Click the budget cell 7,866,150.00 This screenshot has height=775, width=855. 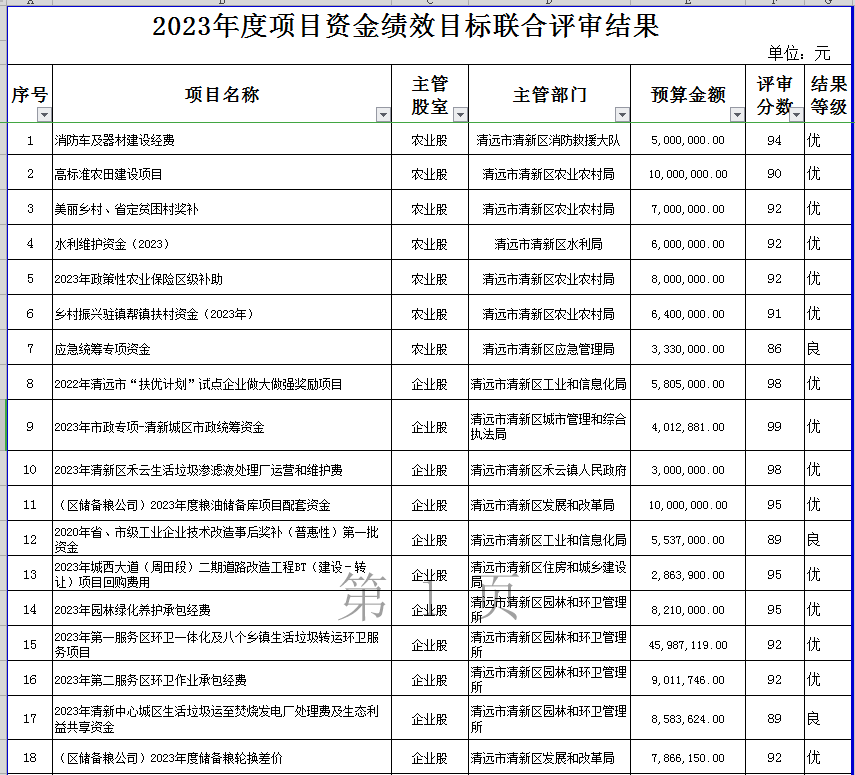(688, 758)
